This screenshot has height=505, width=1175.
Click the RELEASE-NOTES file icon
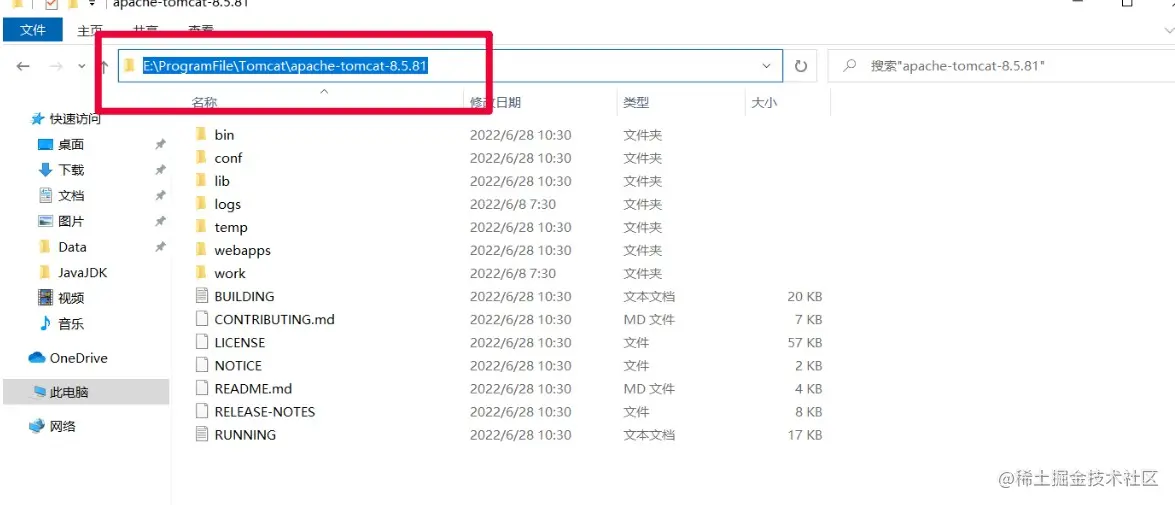201,411
